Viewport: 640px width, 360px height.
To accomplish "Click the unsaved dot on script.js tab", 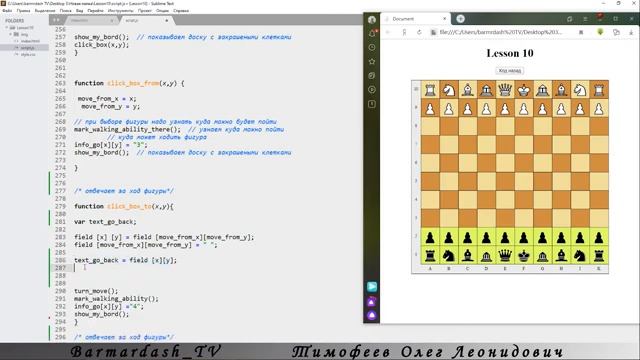I will pyautogui.click(x=167, y=20).
